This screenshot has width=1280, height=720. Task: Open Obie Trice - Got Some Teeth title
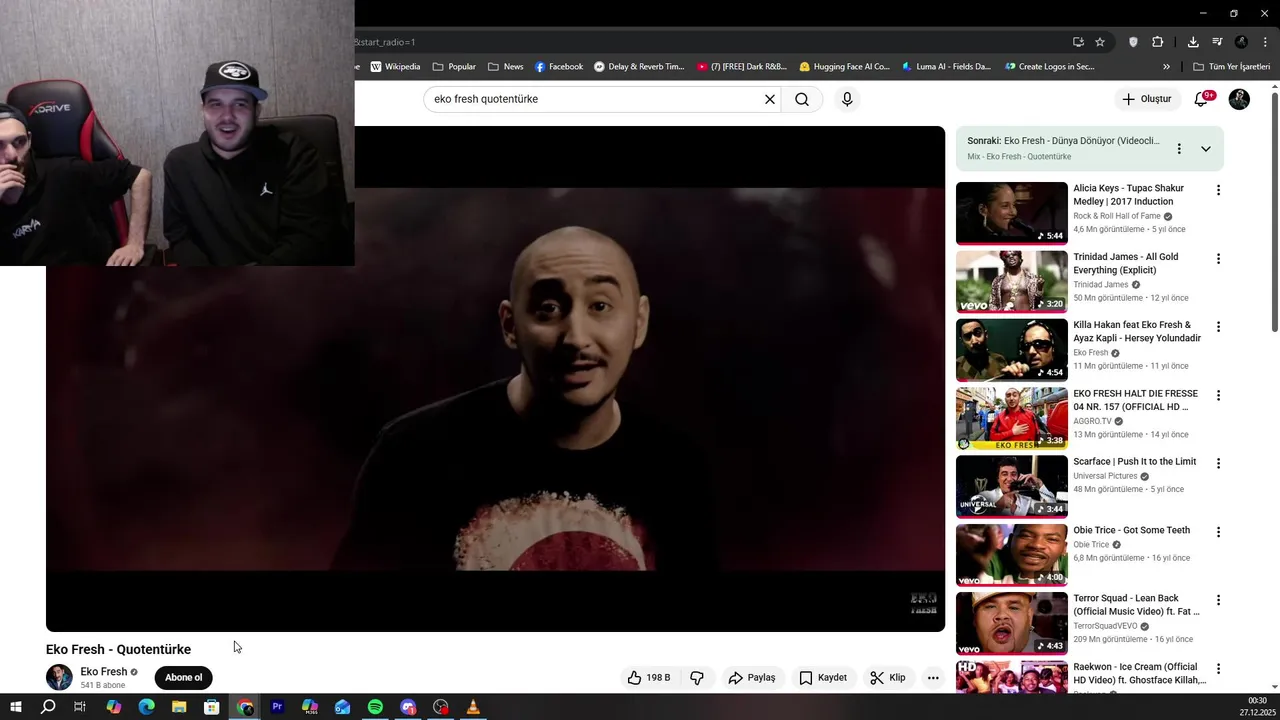pyautogui.click(x=1132, y=530)
